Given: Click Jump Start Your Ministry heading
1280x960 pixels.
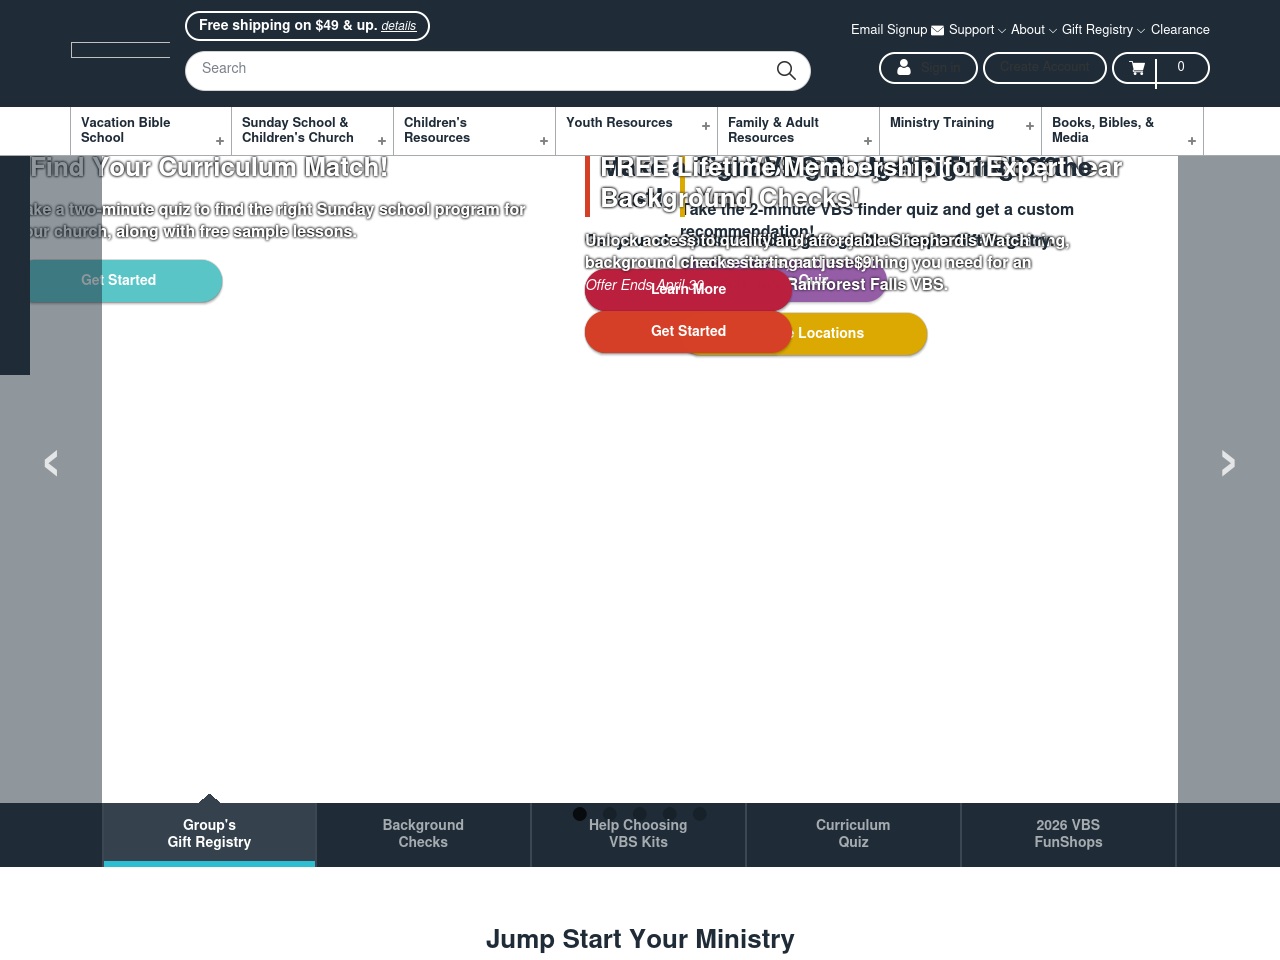Looking at the screenshot, I should tap(640, 940).
